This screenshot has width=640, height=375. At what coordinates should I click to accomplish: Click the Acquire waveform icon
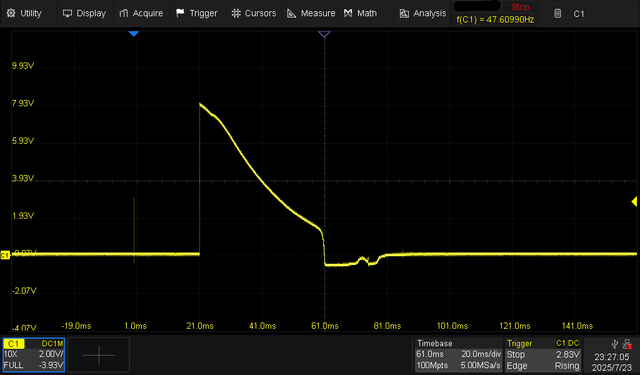124,13
